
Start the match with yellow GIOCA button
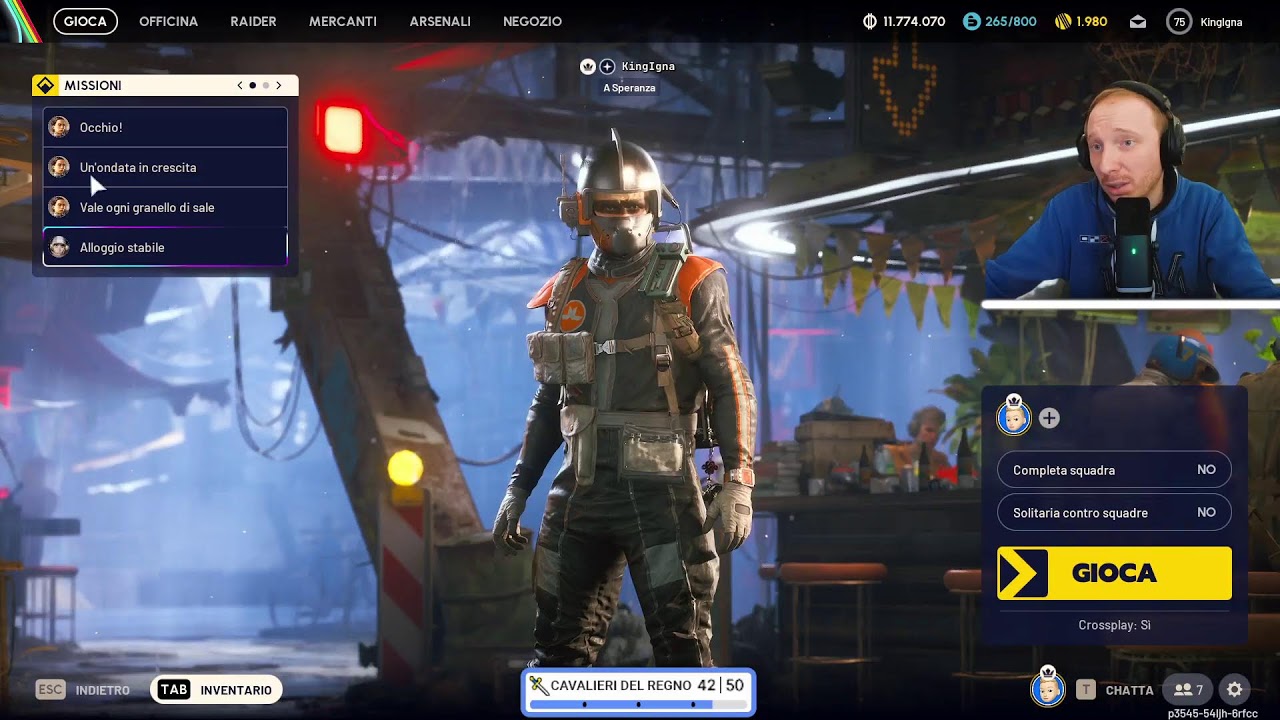tap(1114, 573)
